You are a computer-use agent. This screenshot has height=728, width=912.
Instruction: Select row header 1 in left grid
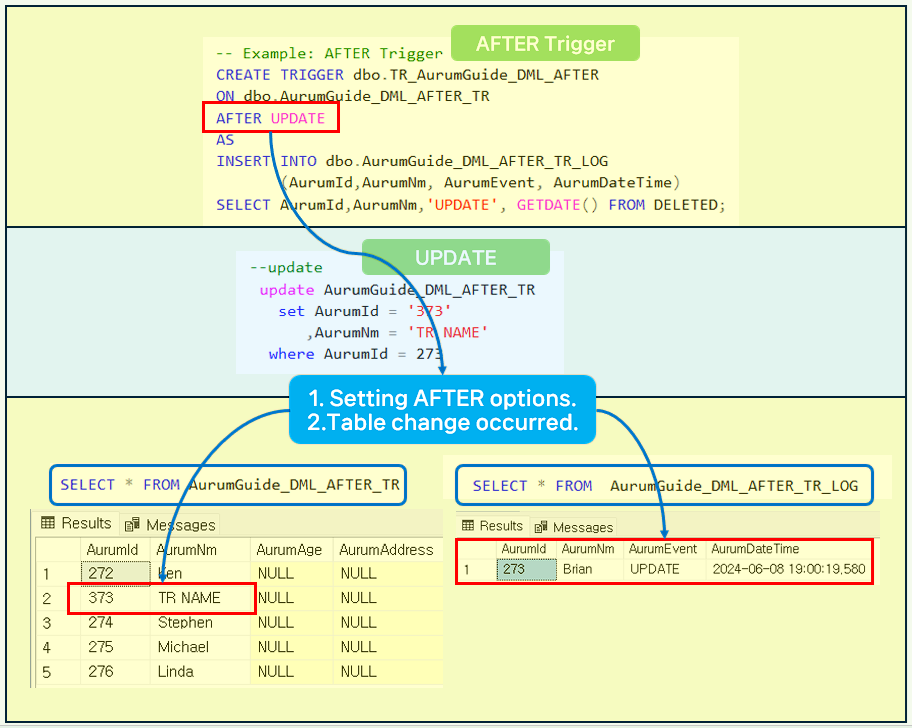[58, 574]
